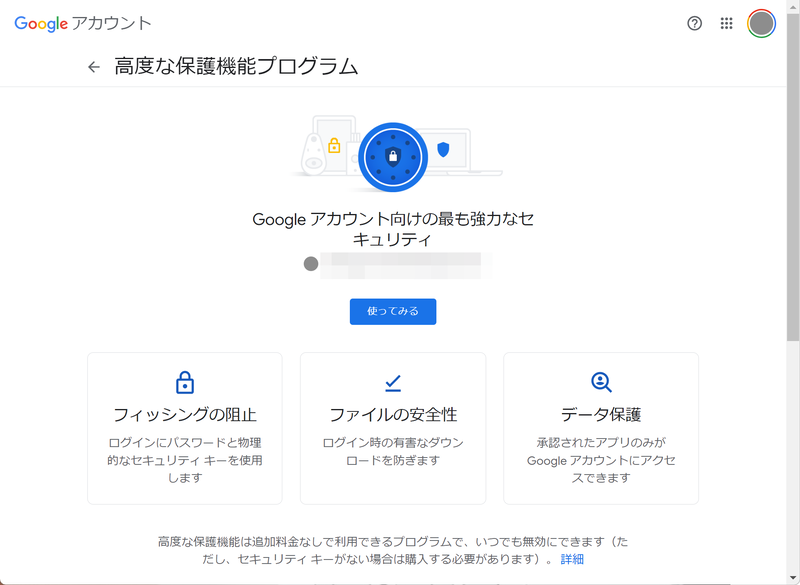Screen dimensions: 800x585
Task: Open the account profile avatar
Action: point(762,23)
